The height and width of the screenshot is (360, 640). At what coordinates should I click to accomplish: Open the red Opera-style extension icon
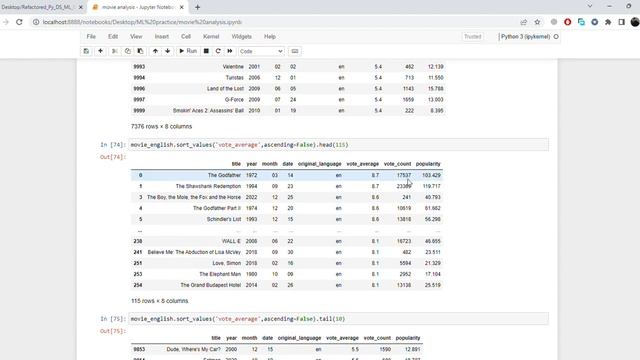tap(567, 22)
